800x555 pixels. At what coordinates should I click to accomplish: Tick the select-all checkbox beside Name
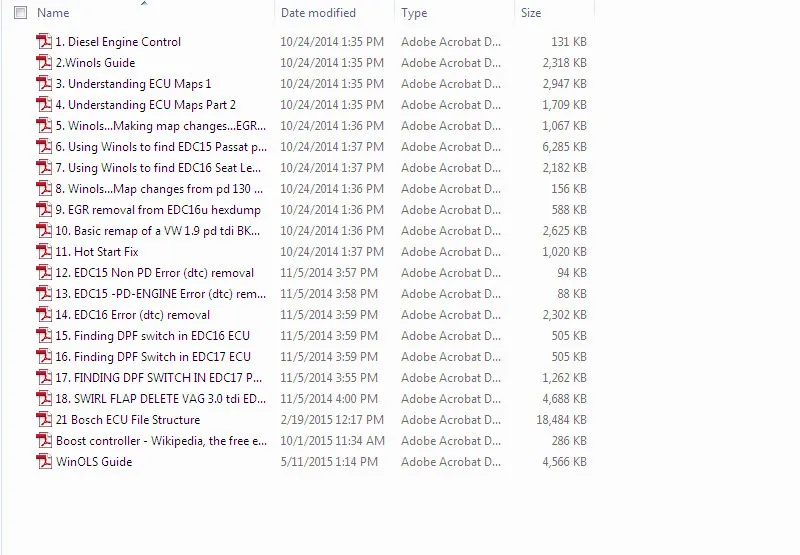[20, 13]
